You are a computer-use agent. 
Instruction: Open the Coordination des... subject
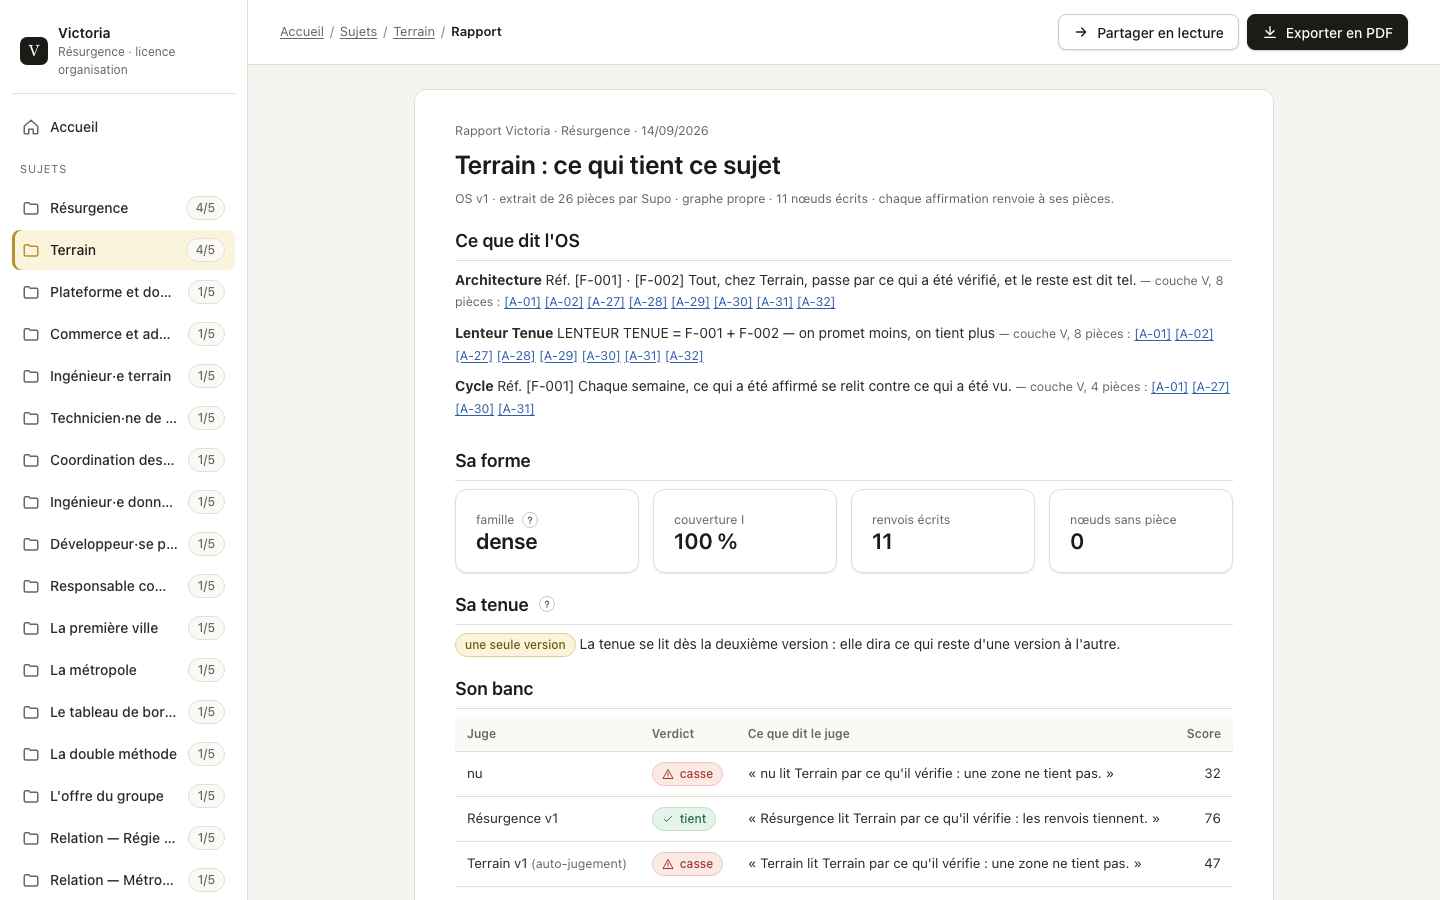[123, 460]
